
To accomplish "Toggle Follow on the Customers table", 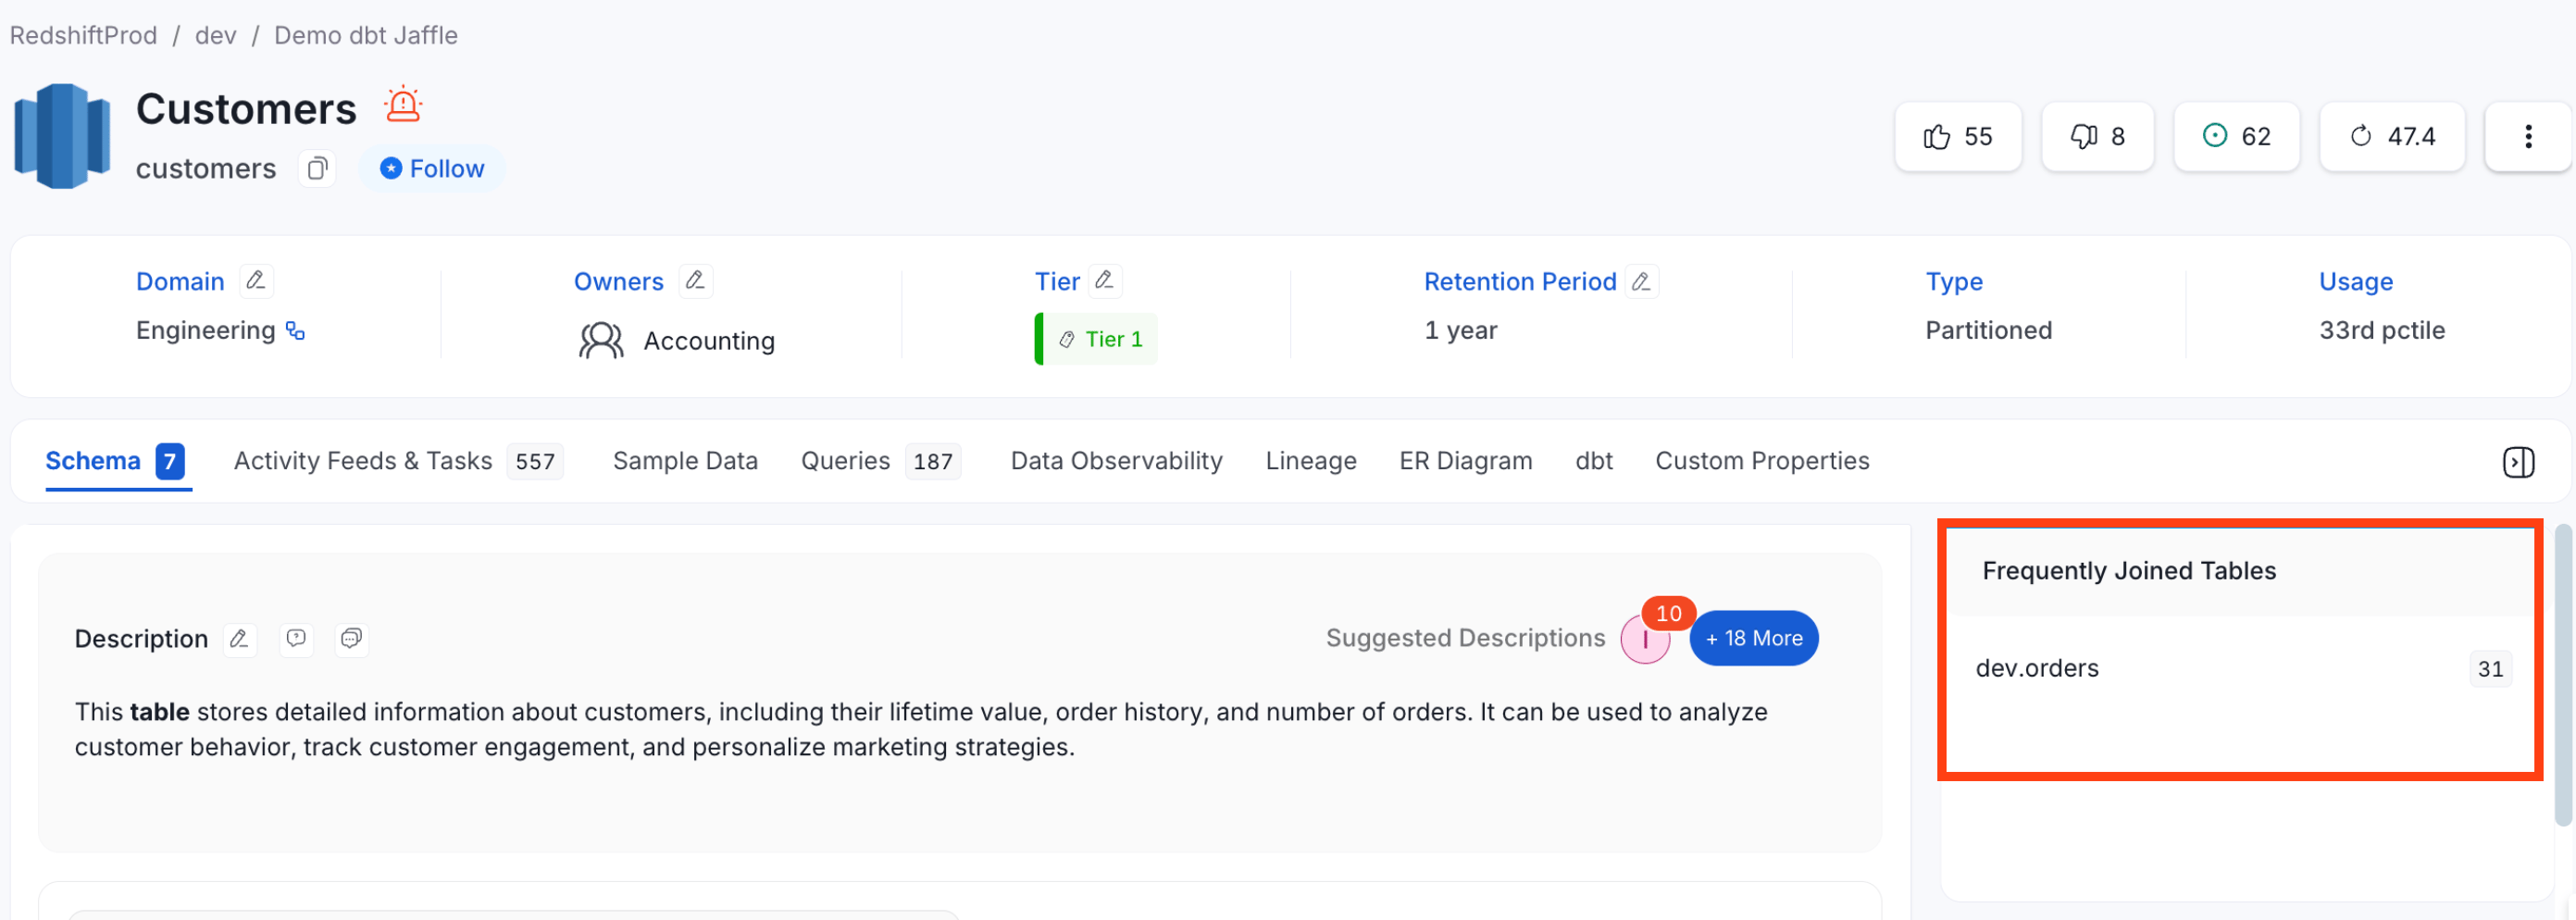I will [x=432, y=169].
